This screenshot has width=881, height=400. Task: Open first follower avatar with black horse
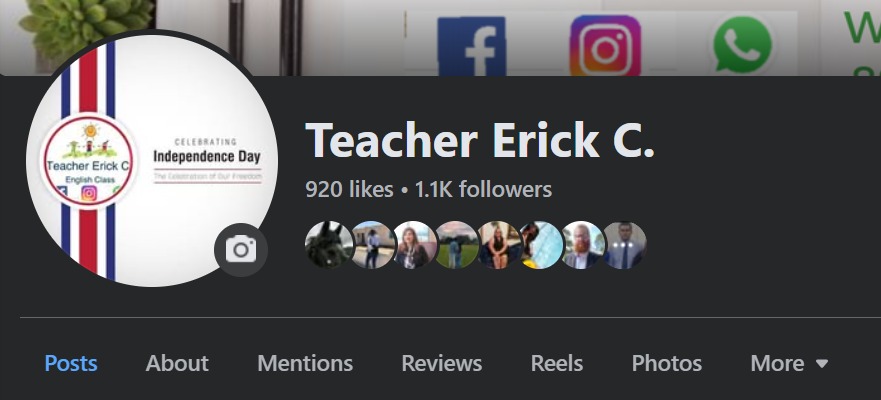click(x=329, y=245)
